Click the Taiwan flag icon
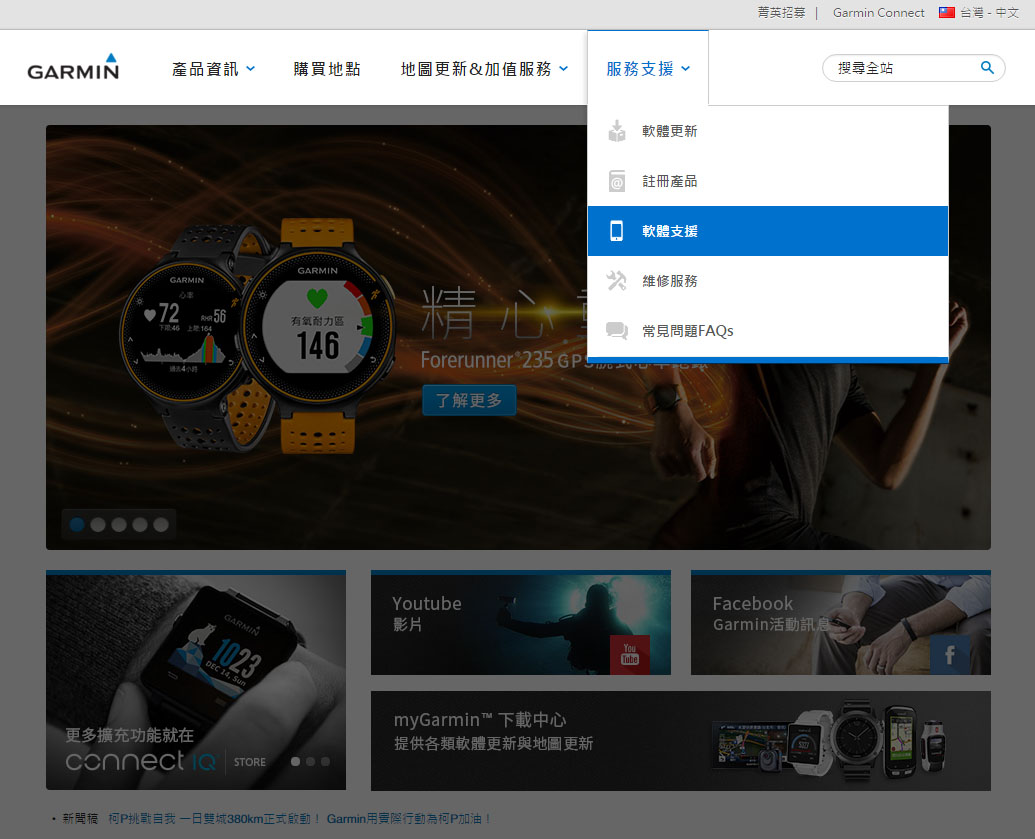The height and width of the screenshot is (839, 1035). (947, 13)
